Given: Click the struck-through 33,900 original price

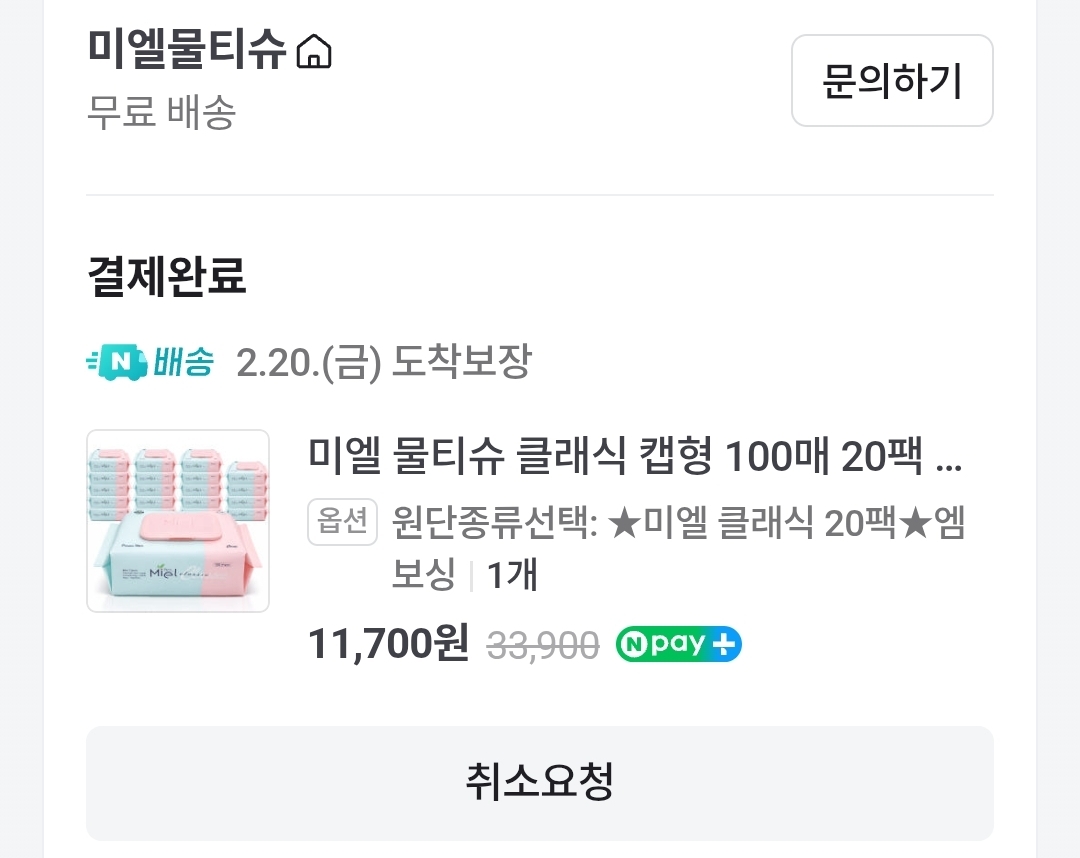Looking at the screenshot, I should (543, 646).
